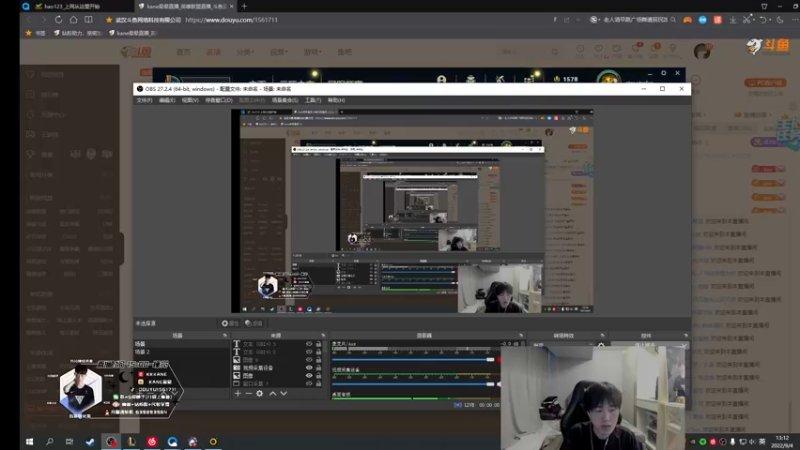The image size is (800, 450).
Task: Adjust the 视频采集设备 volume slider in mixer
Action: coord(414,384)
